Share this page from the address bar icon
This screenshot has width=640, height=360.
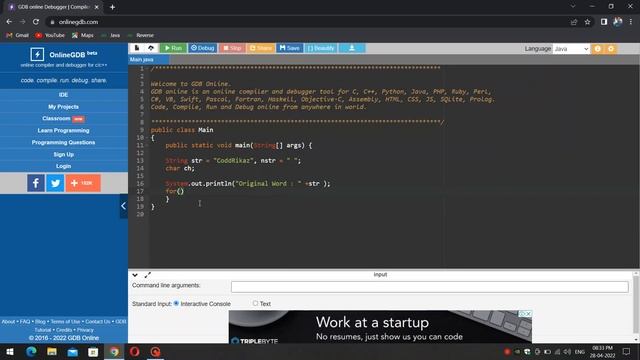(x=574, y=22)
